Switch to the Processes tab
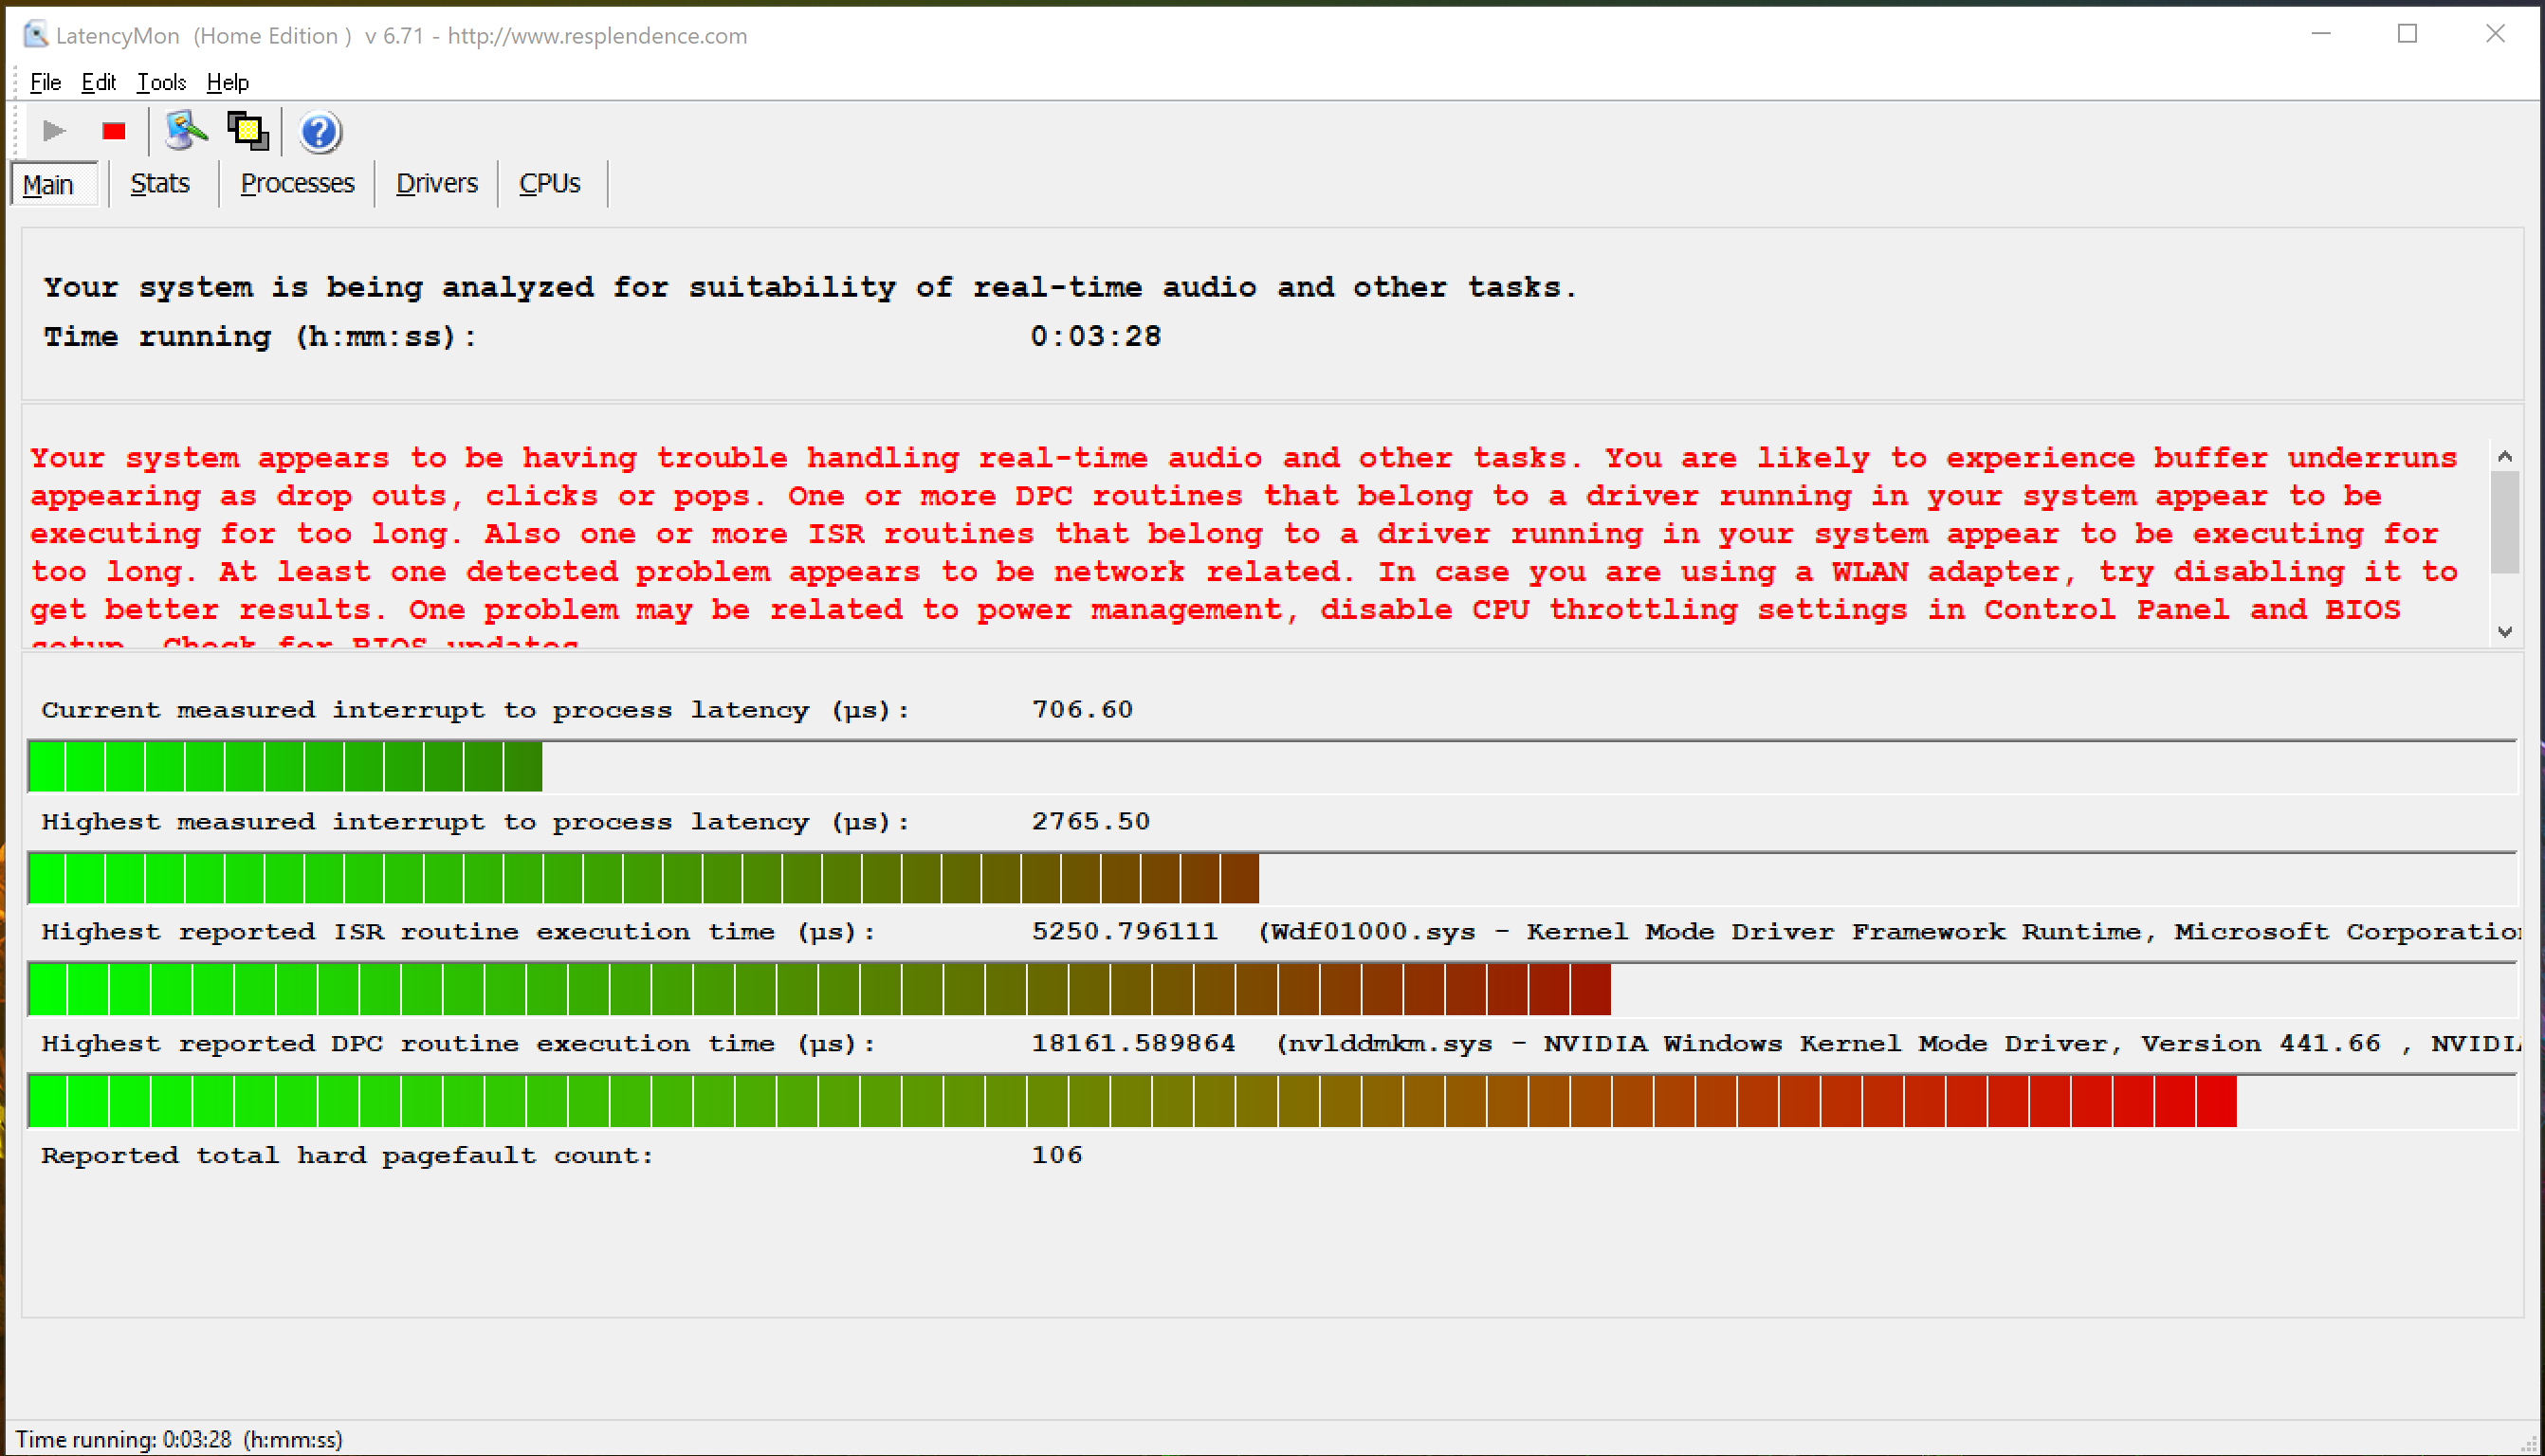The height and width of the screenshot is (1456, 2545). point(296,182)
